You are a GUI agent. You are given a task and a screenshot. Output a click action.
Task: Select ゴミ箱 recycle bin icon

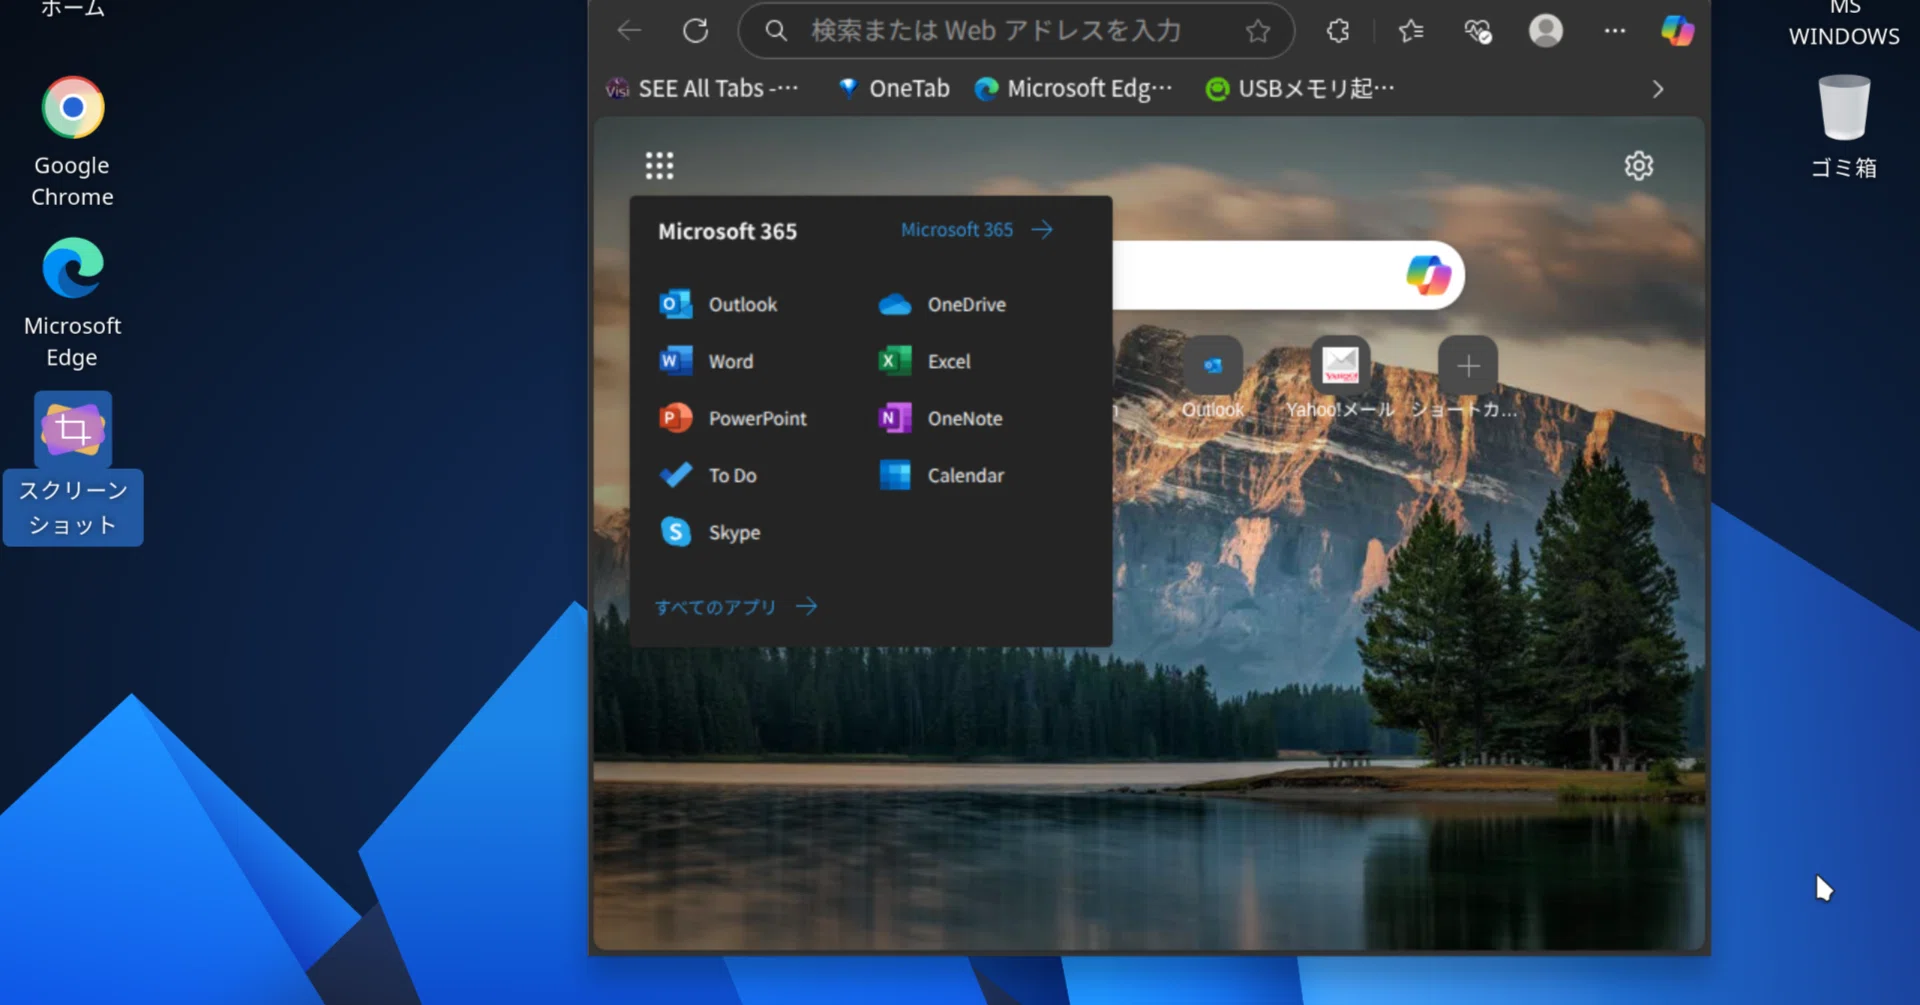click(x=1844, y=127)
